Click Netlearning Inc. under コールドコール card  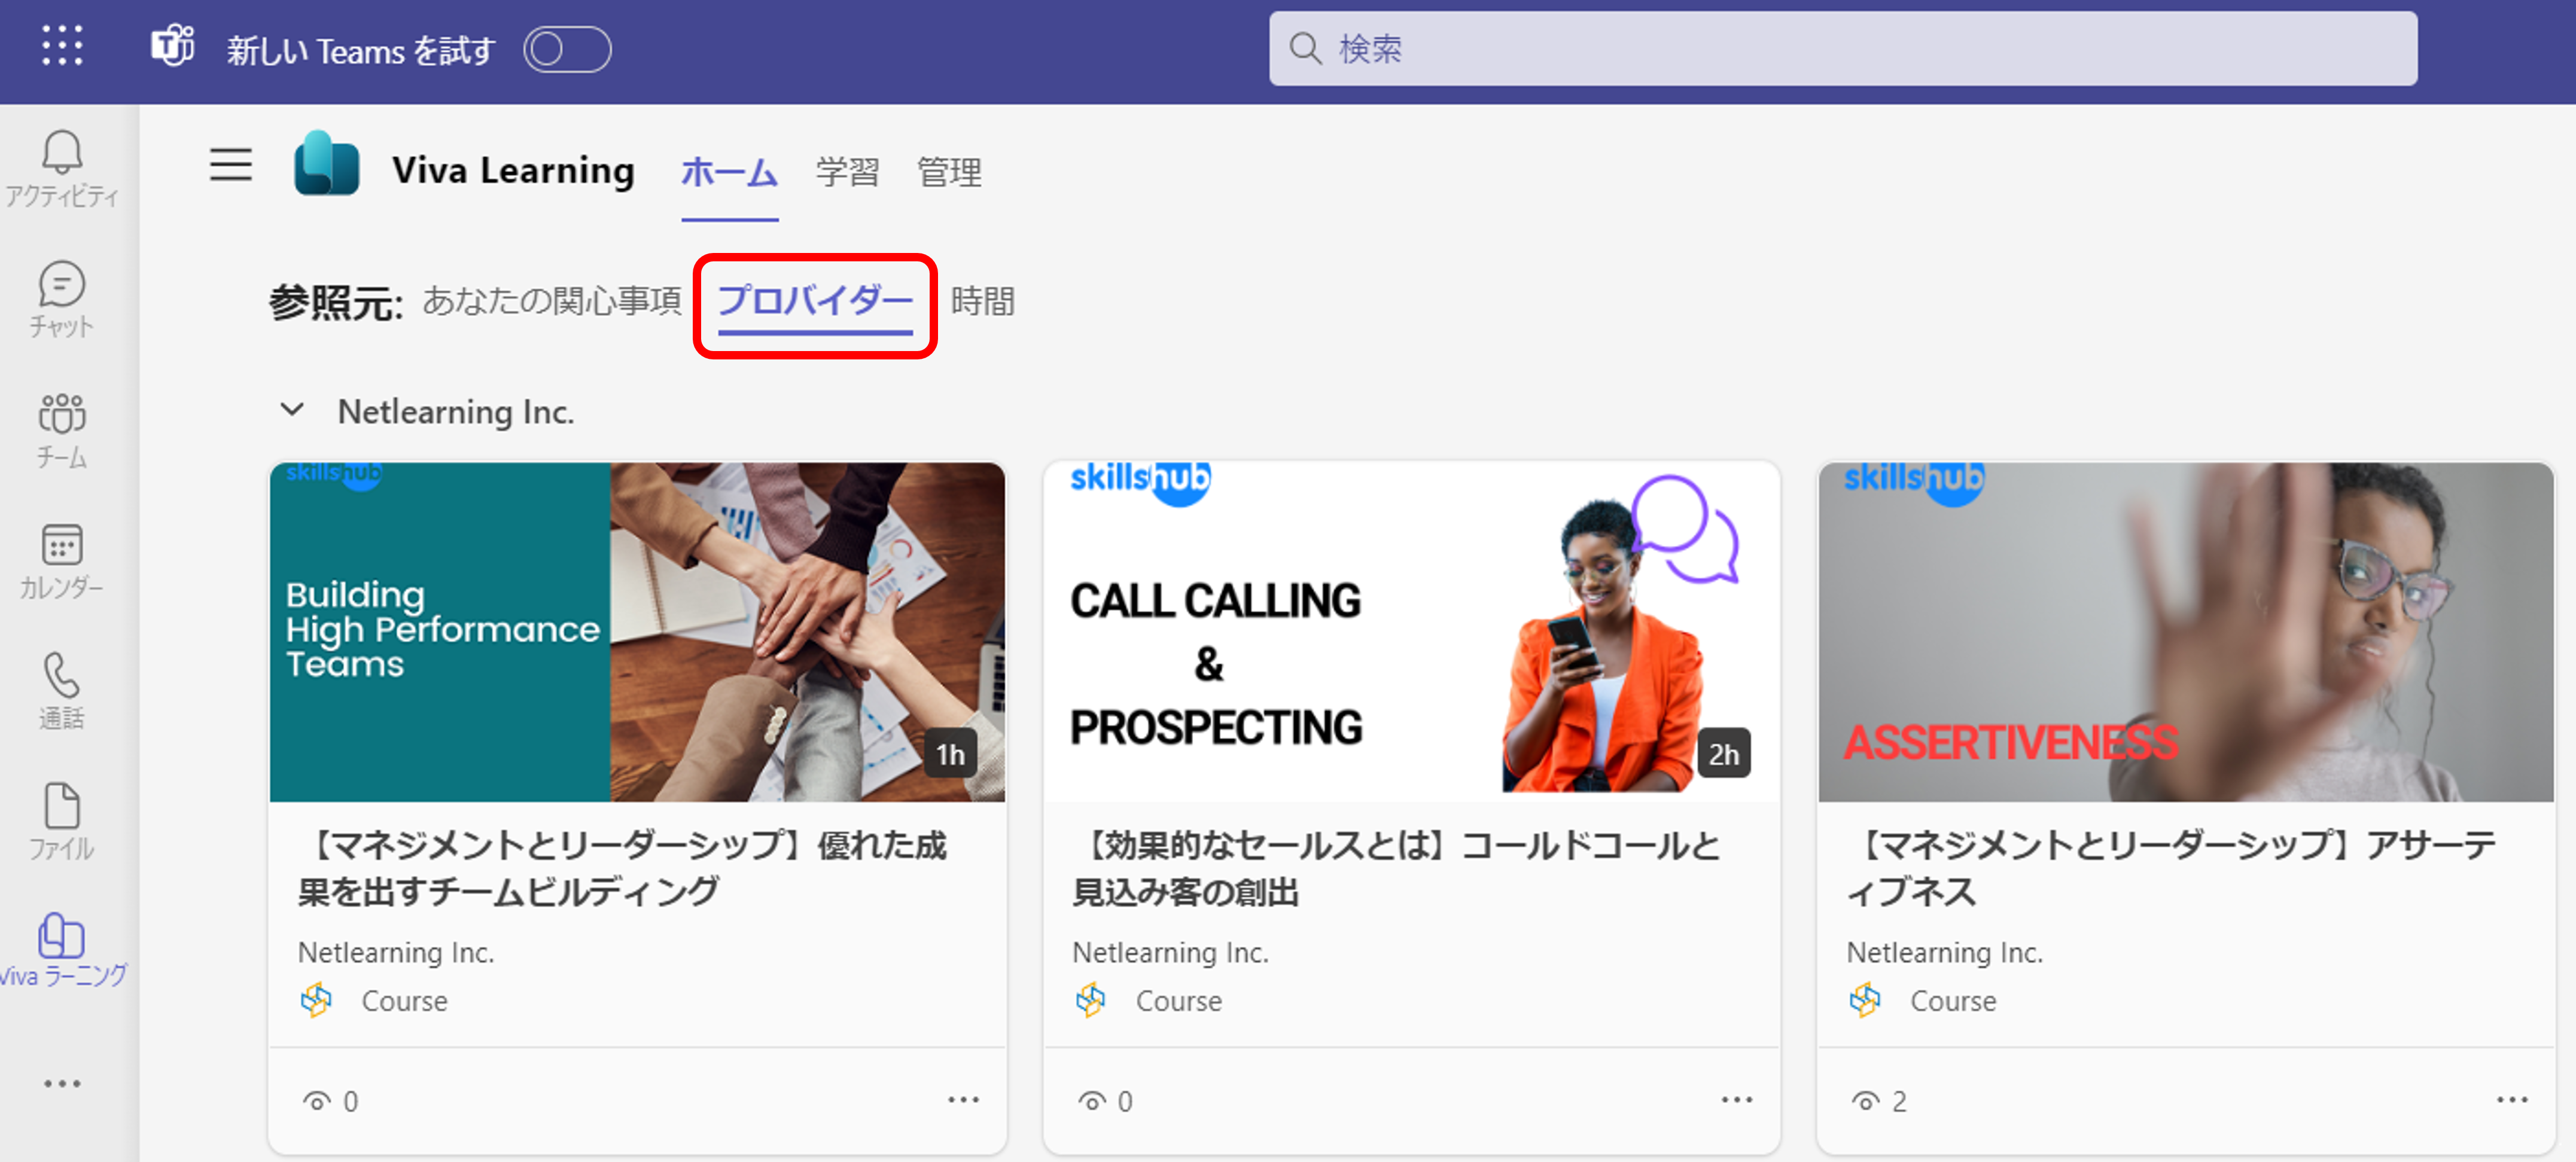[1170, 952]
